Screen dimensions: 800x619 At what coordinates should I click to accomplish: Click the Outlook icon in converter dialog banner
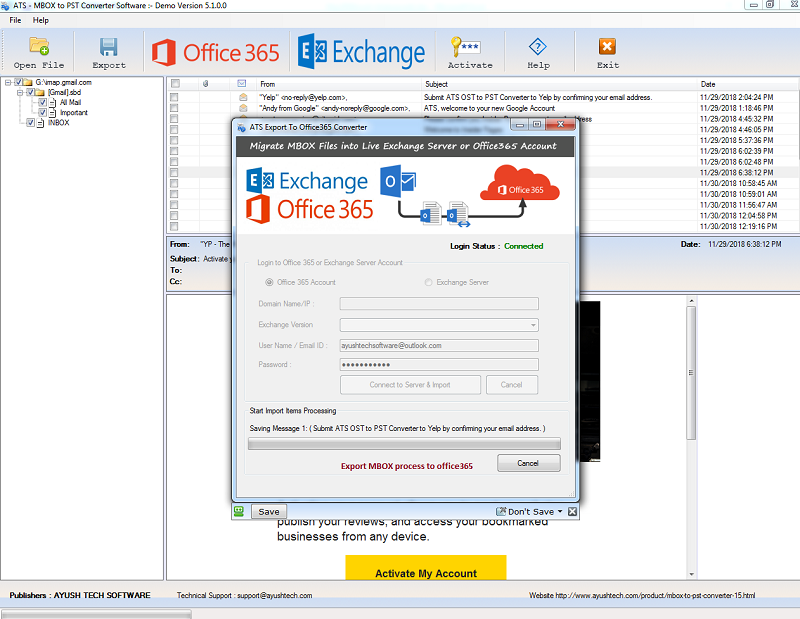pyautogui.click(x=398, y=181)
